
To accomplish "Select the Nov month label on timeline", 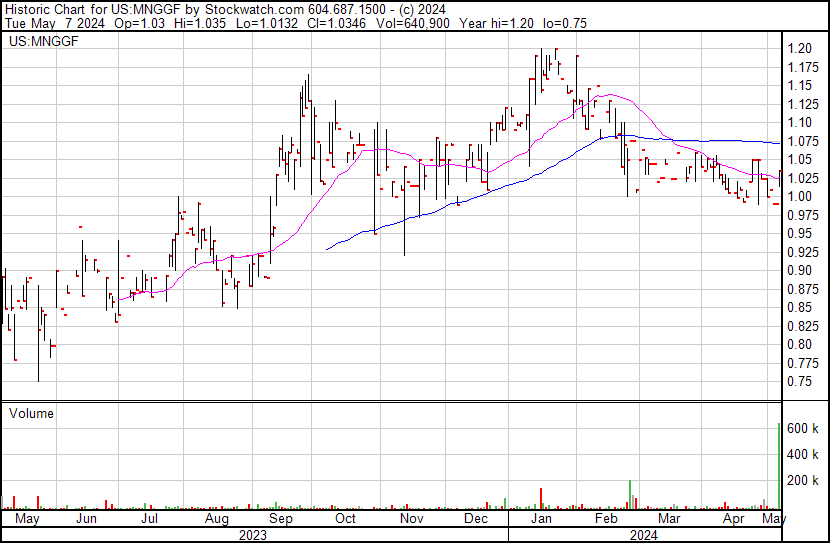I will click(411, 519).
